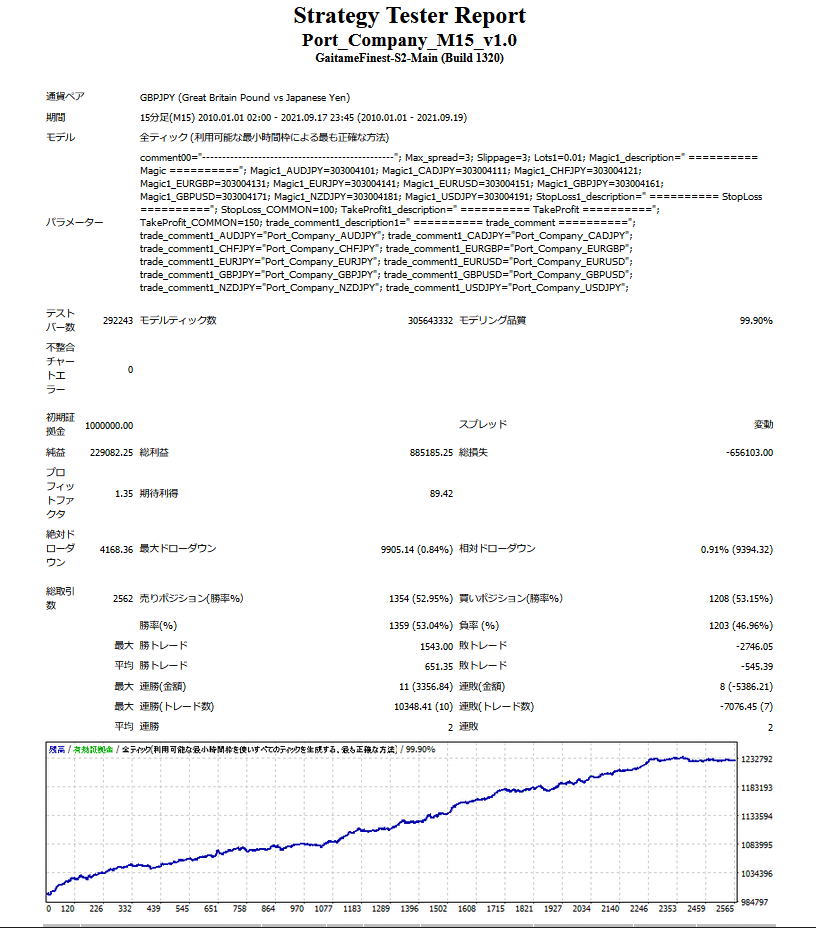Click the chart x-axis label 1289
This screenshot has height=928, width=816.
click(380, 908)
